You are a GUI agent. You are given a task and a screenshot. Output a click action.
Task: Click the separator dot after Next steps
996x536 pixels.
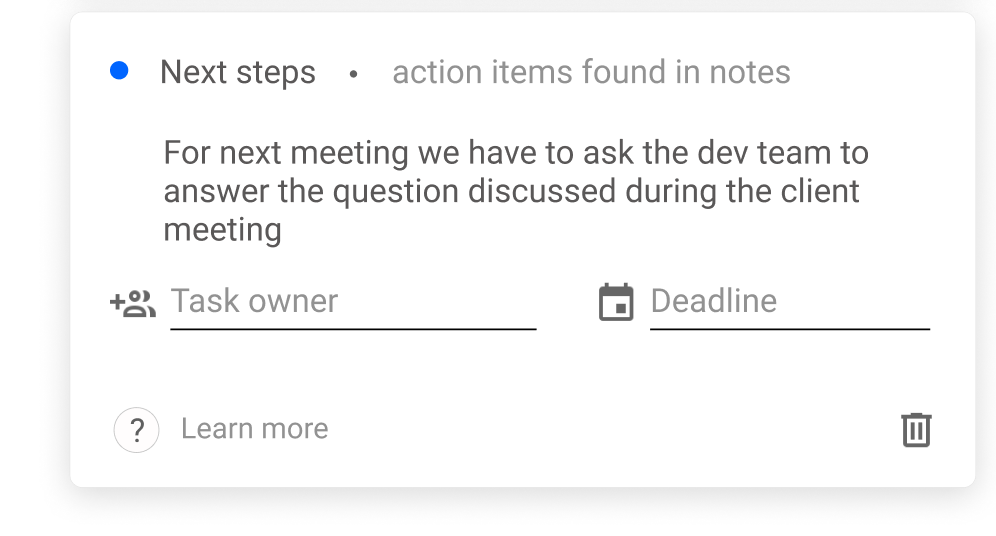pyautogui.click(x=353, y=74)
